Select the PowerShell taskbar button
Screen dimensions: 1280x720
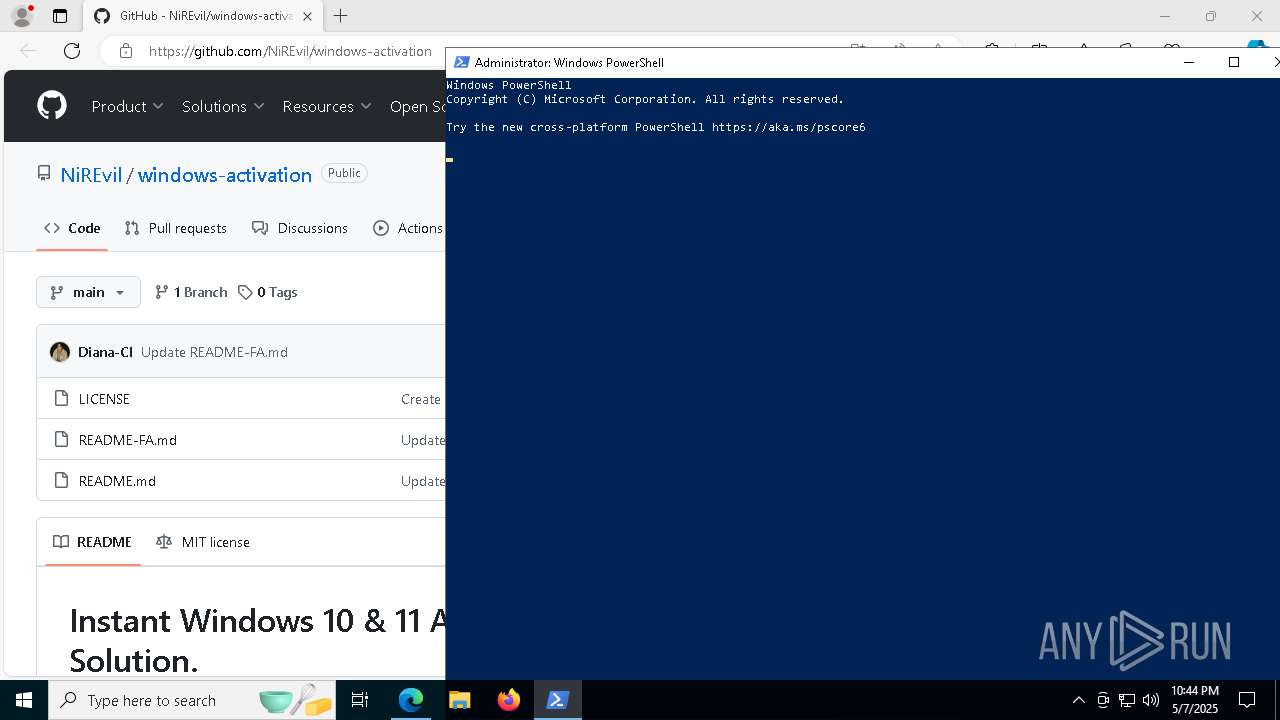tap(557, 700)
